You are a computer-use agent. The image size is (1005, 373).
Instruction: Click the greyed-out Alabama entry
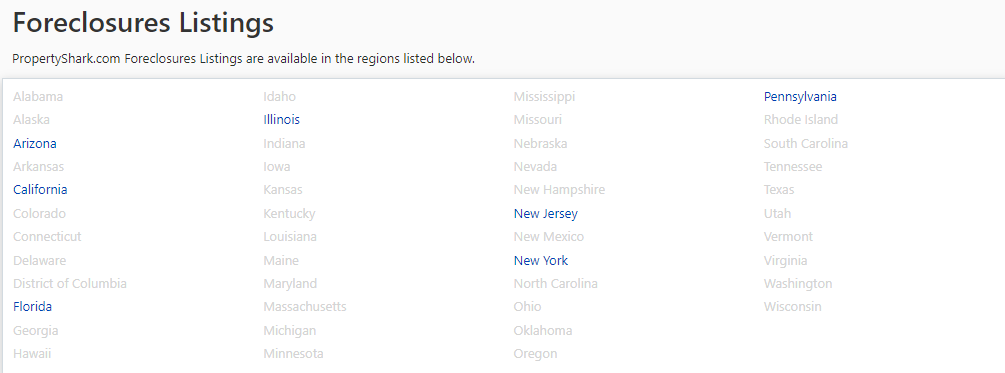38,97
